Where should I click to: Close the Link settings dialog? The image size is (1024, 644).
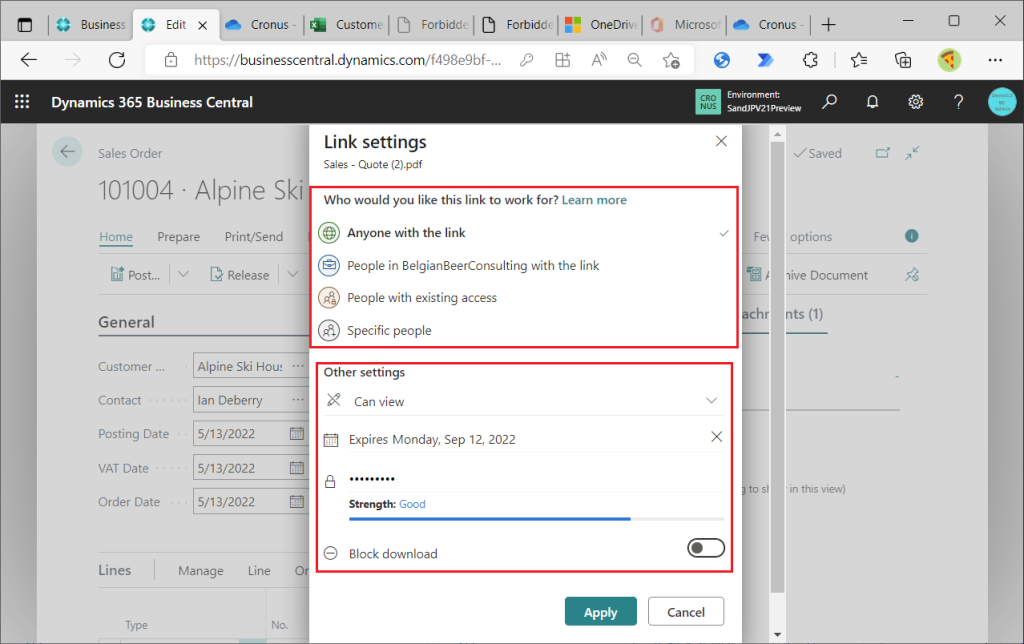click(x=721, y=141)
